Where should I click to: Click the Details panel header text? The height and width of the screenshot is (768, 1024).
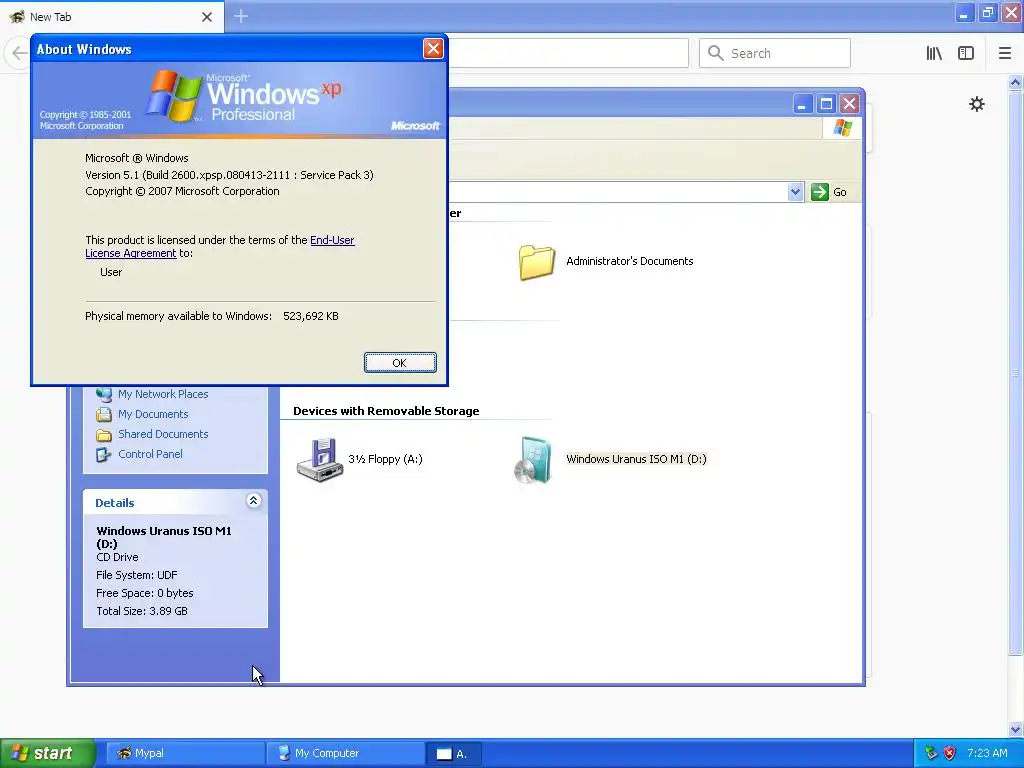point(115,503)
